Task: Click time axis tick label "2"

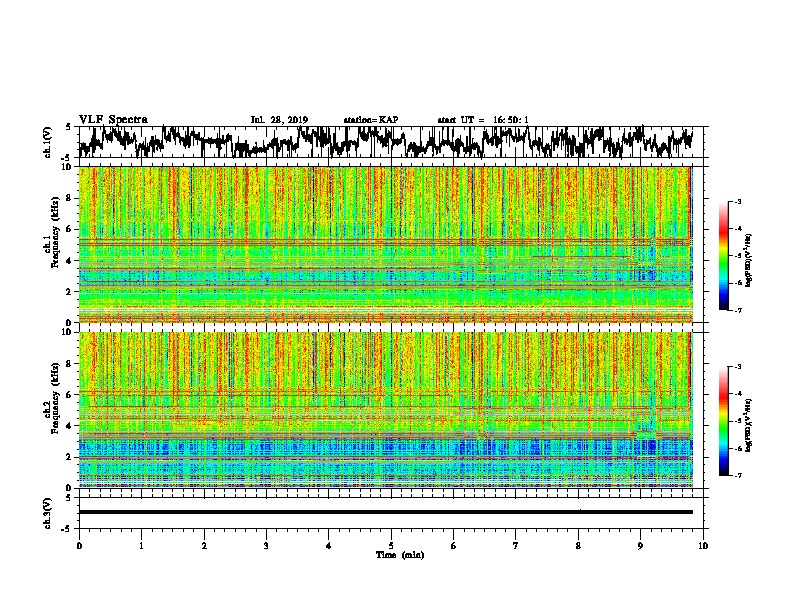Action: point(204,546)
